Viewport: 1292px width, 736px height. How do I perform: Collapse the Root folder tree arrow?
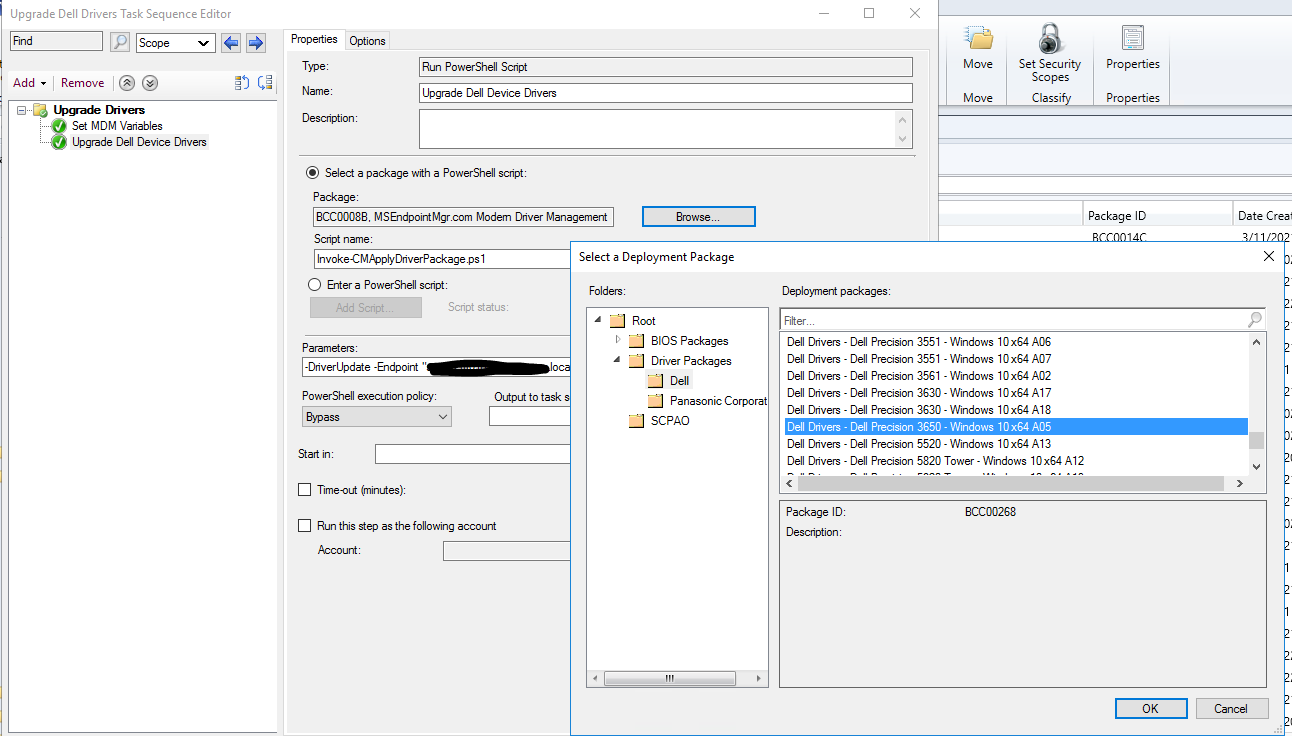click(x=598, y=321)
